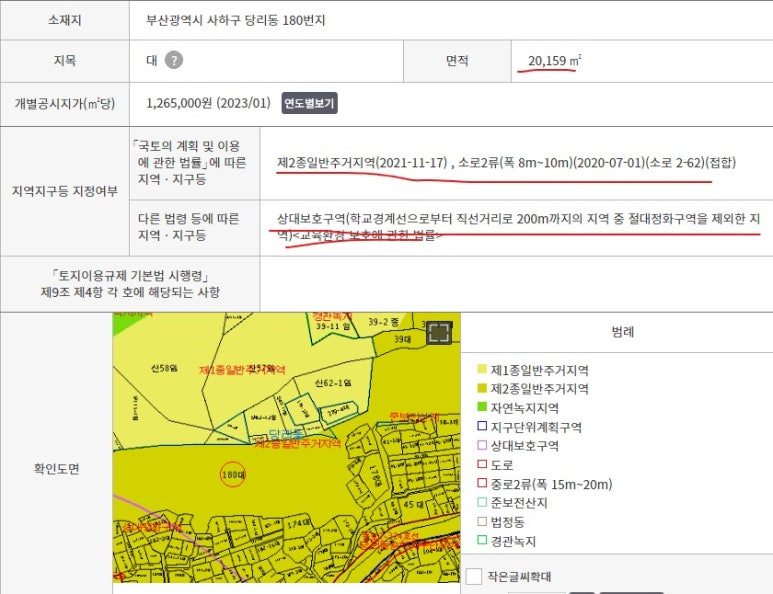Click the 상대보호구역 regulation description text
The width and height of the screenshot is (773, 594).
pos(518,226)
